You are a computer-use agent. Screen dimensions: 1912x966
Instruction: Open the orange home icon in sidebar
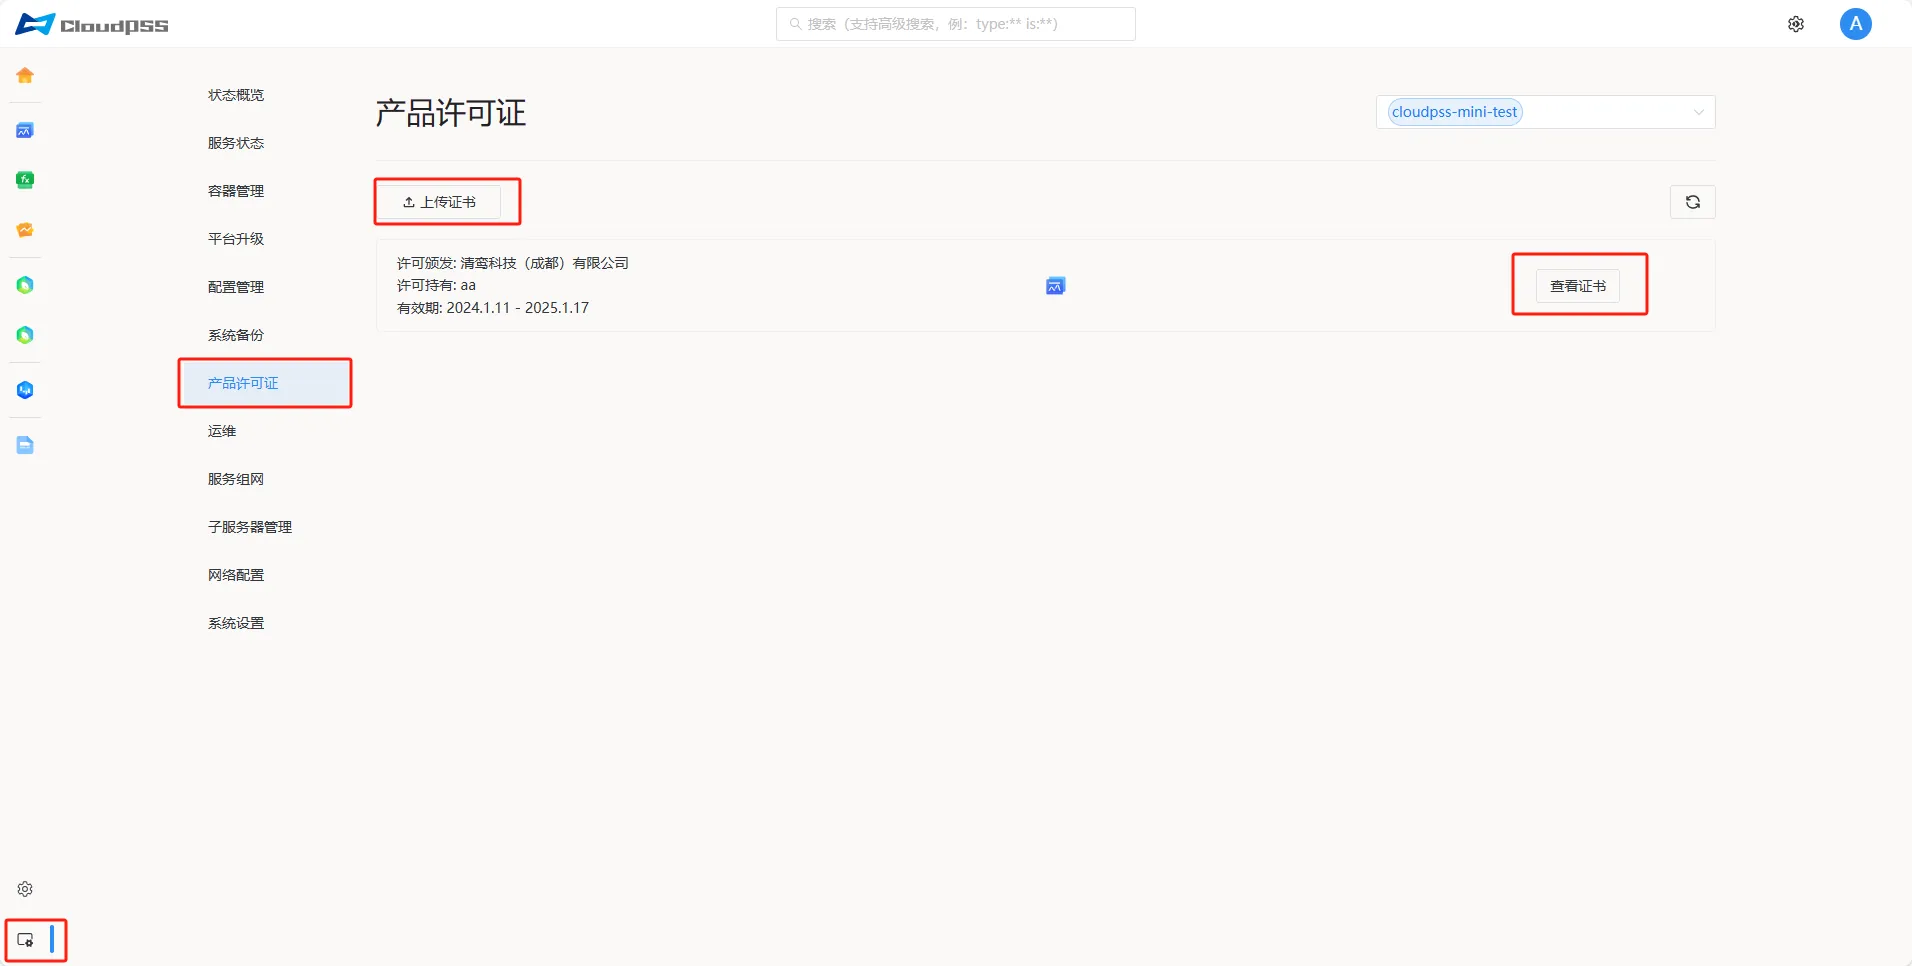25,76
